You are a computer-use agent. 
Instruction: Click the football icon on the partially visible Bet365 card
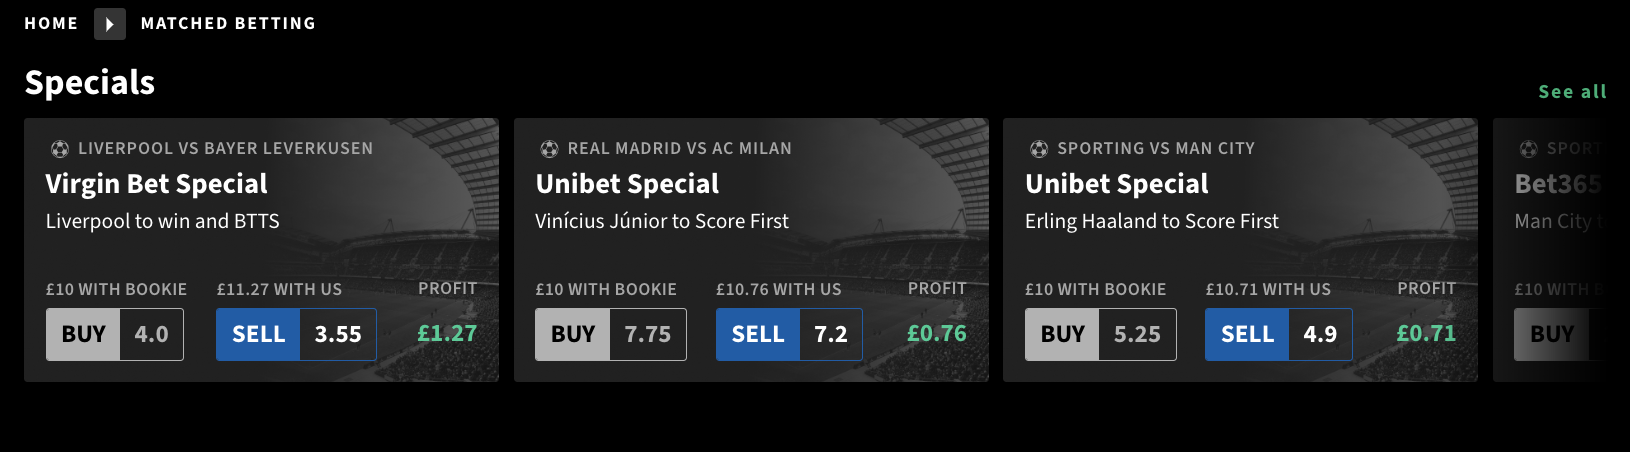point(1528,149)
